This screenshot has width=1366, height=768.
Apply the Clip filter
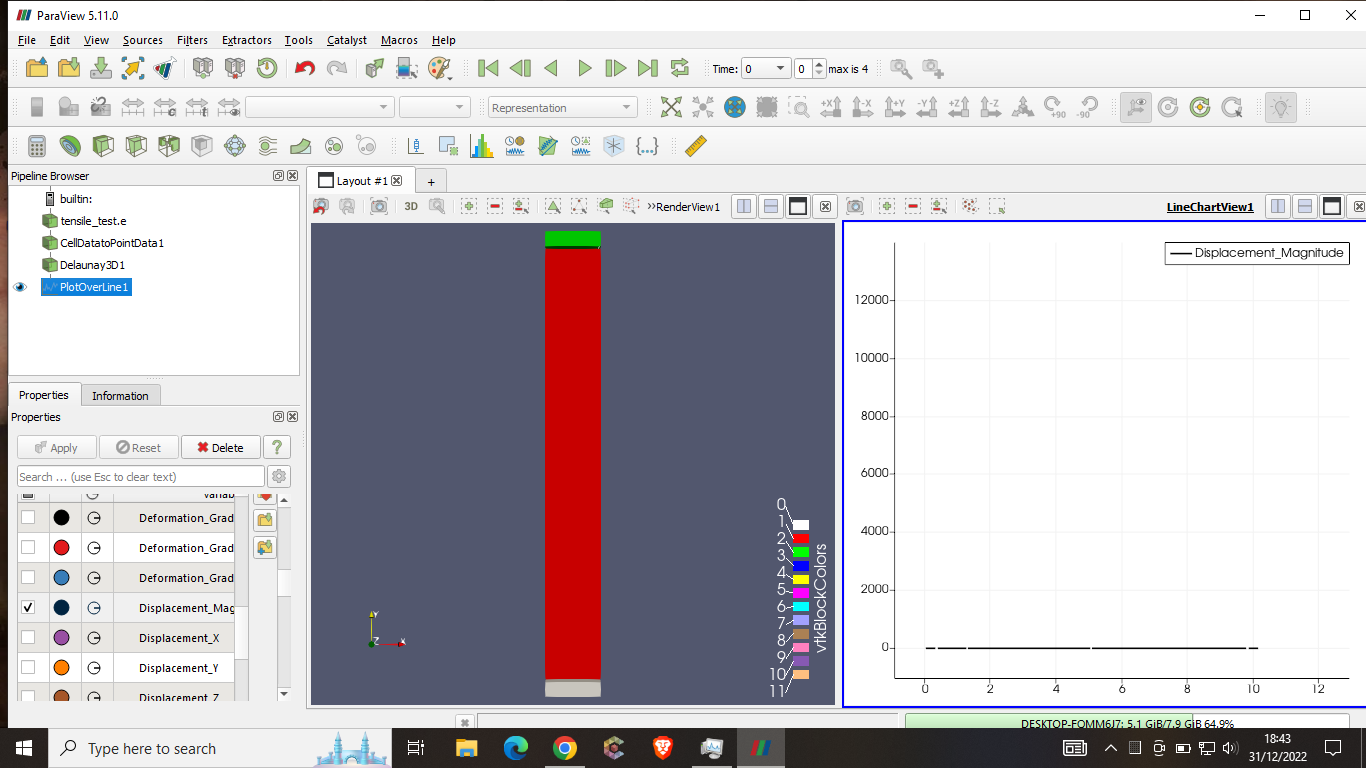coord(103,145)
